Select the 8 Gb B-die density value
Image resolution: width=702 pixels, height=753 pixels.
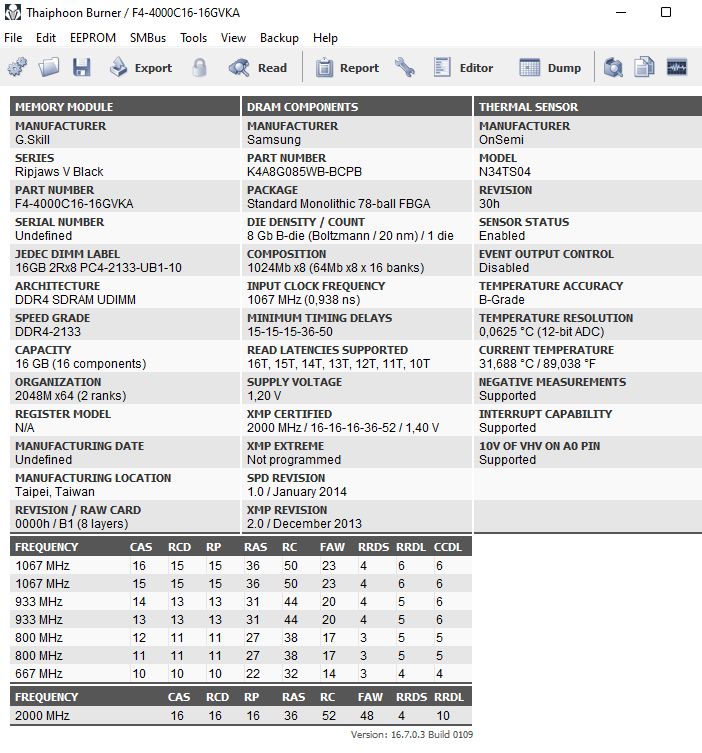(x=350, y=236)
